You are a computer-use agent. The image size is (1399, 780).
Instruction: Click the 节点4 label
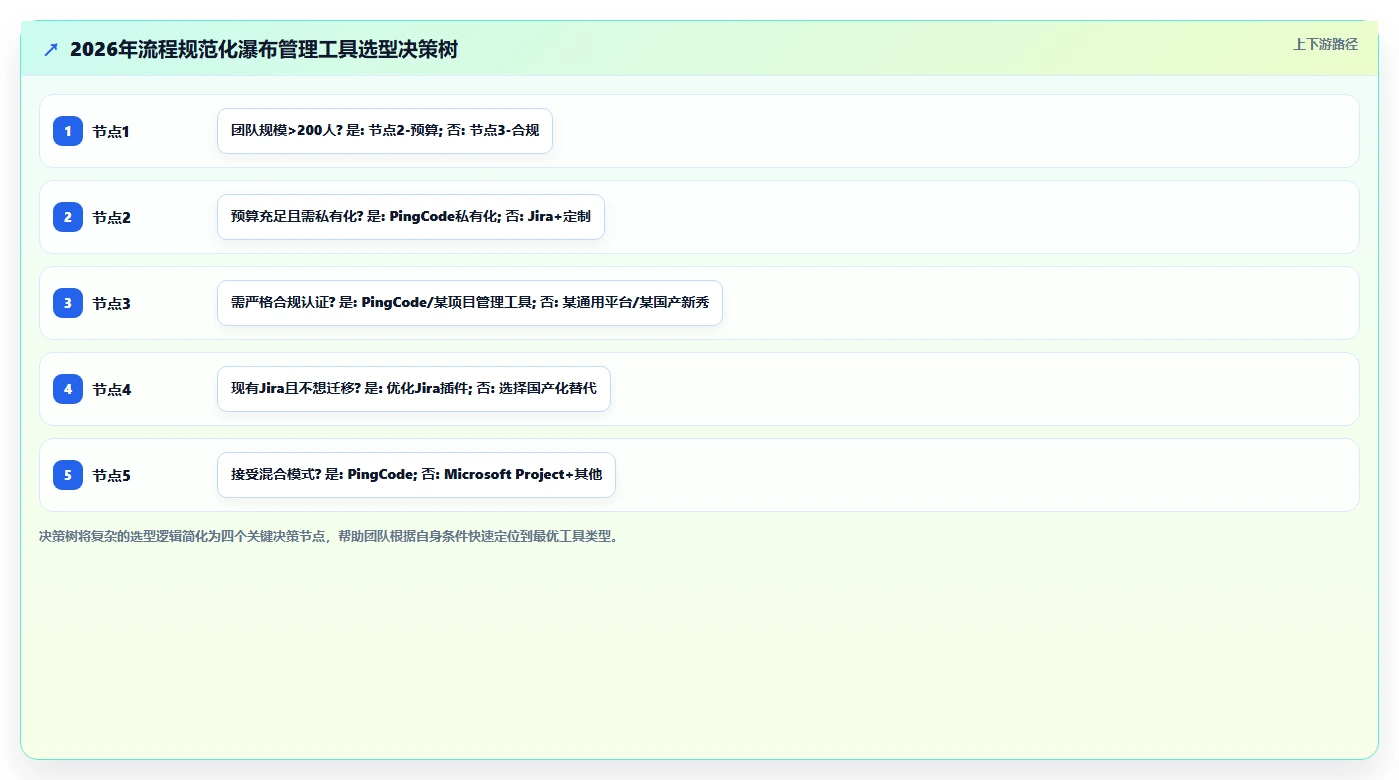[112, 389]
